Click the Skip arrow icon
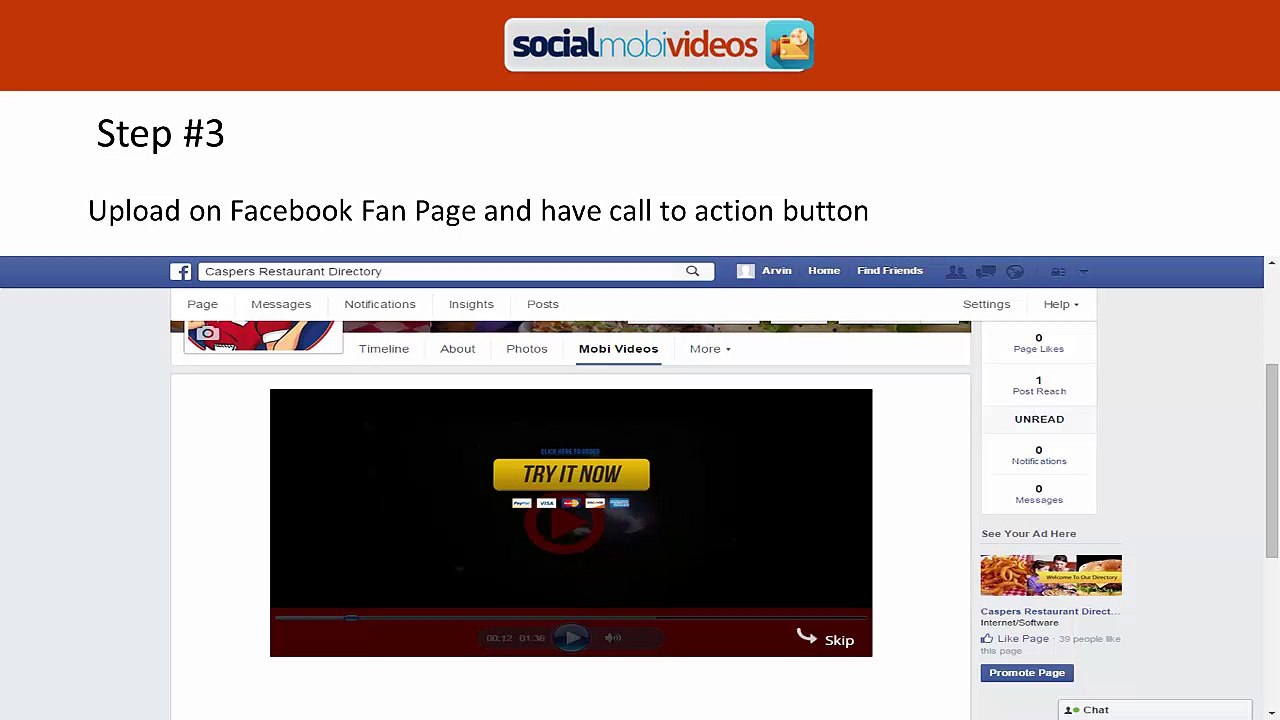1280x720 pixels. pyautogui.click(x=807, y=636)
